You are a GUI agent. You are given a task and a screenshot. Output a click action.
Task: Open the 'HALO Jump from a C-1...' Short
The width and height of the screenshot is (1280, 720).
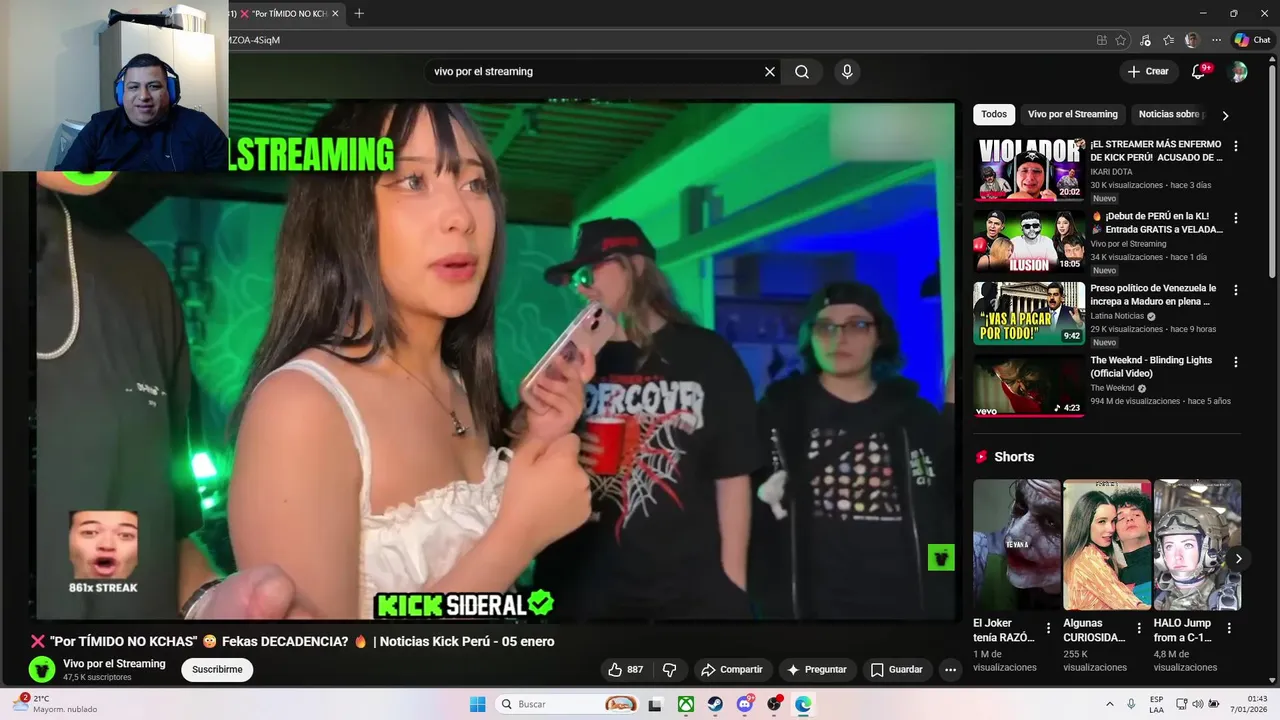point(1197,545)
